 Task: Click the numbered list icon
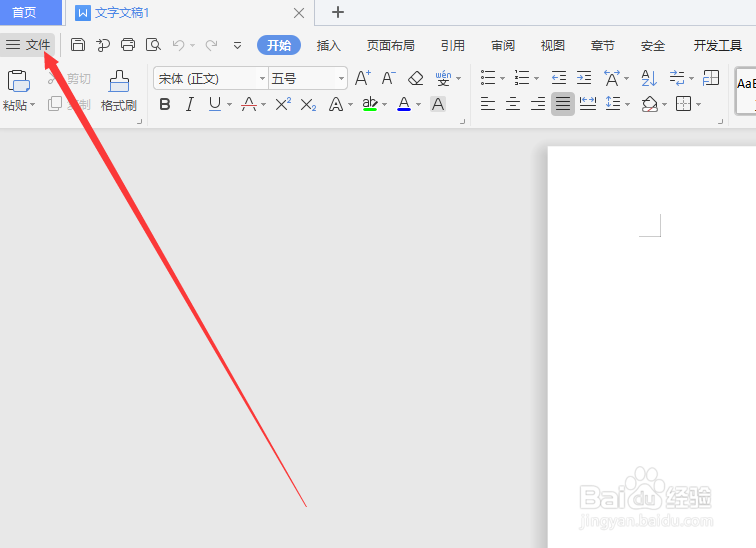point(522,78)
